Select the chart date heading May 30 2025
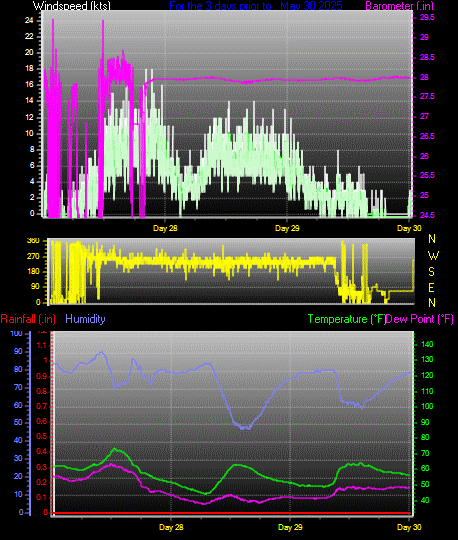458x540 pixels. [311, 5]
